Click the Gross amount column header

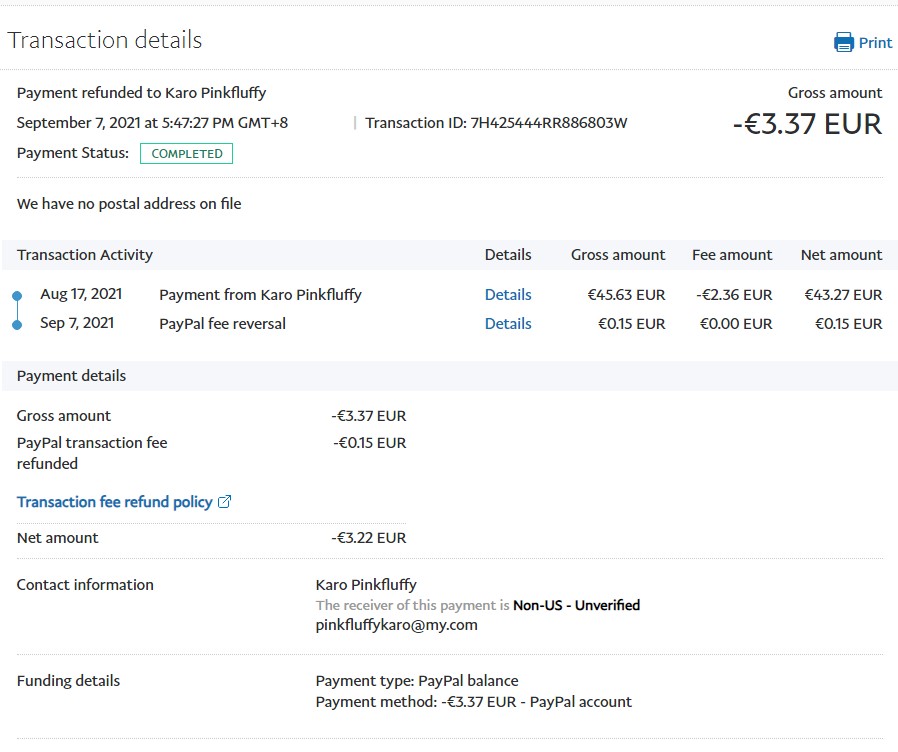618,255
